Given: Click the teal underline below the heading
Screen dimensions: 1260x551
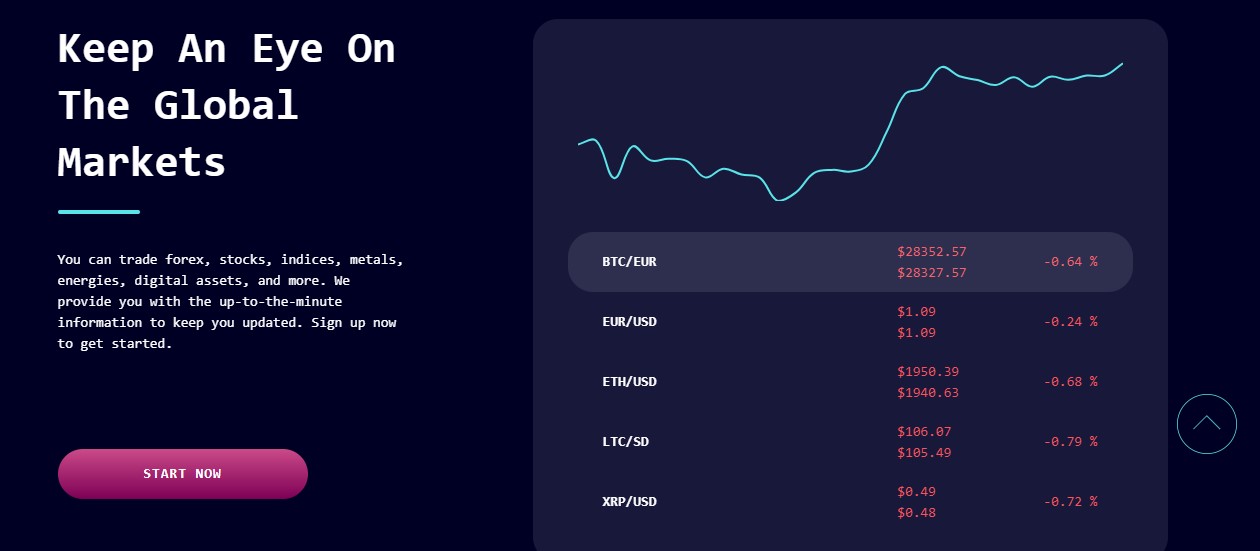Looking at the screenshot, I should click(99, 212).
